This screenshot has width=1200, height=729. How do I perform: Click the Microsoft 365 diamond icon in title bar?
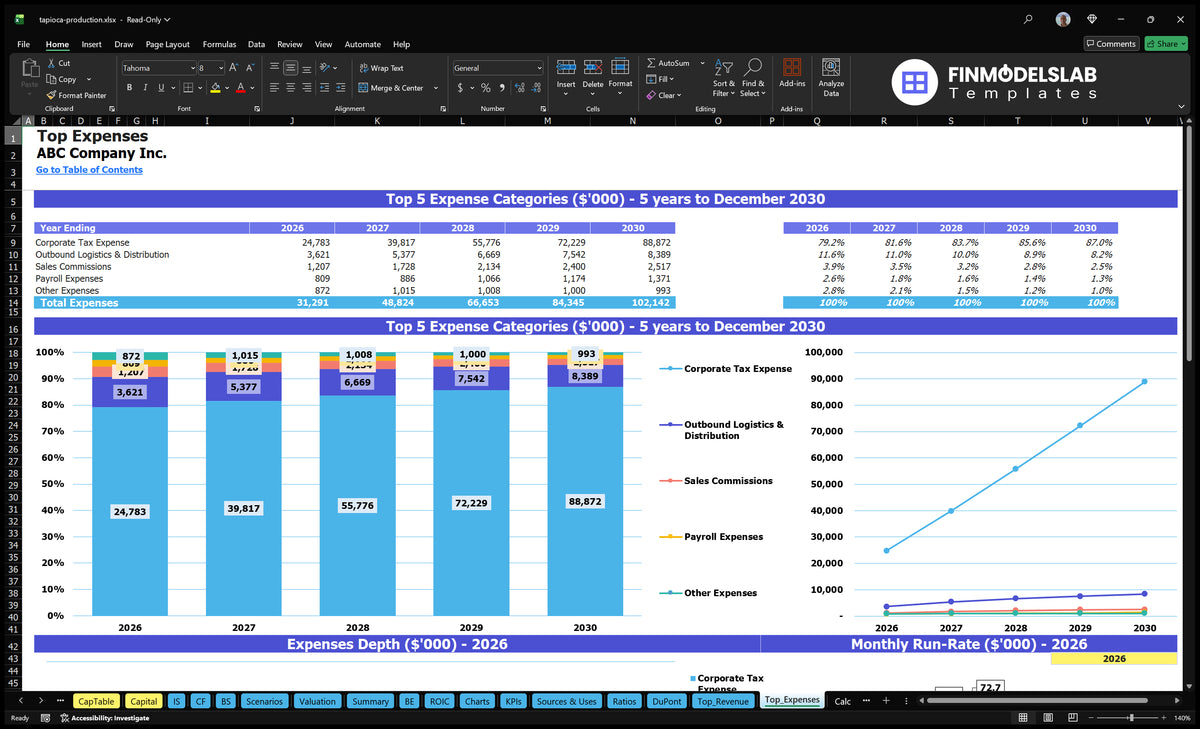pos(1092,19)
